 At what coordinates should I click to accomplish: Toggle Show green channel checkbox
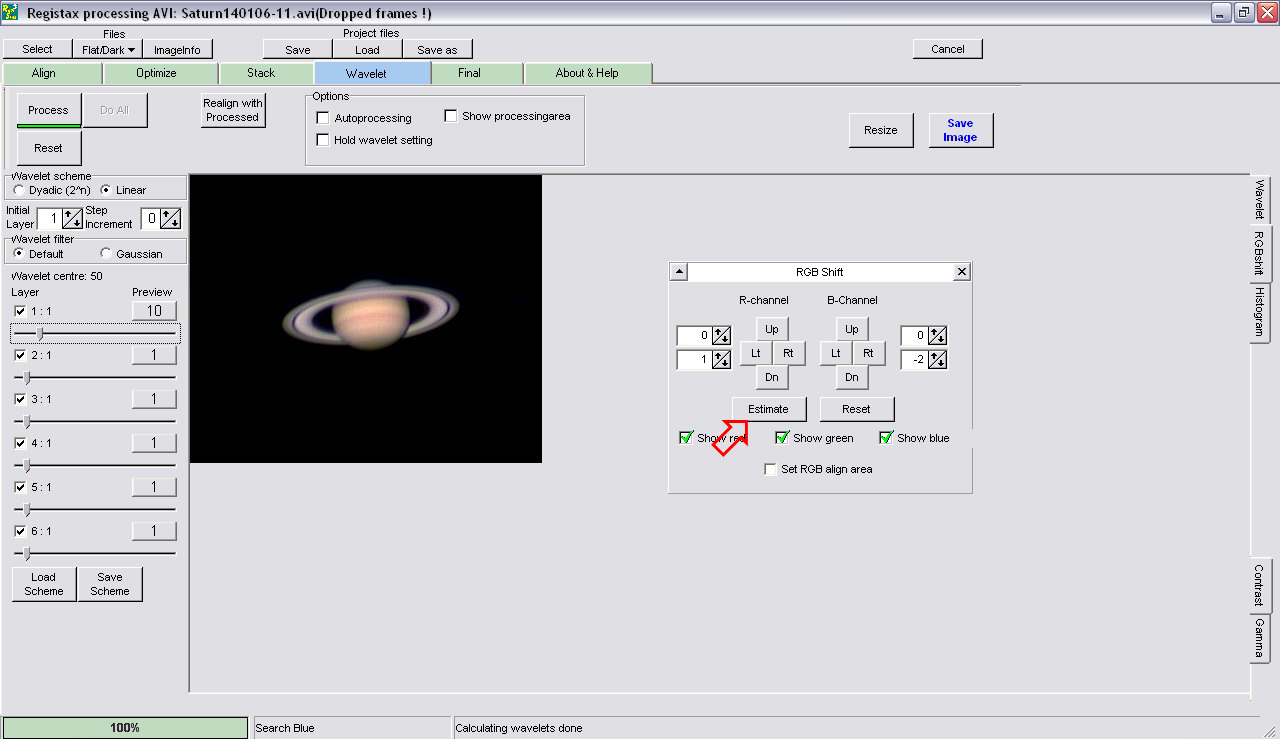tap(782, 438)
